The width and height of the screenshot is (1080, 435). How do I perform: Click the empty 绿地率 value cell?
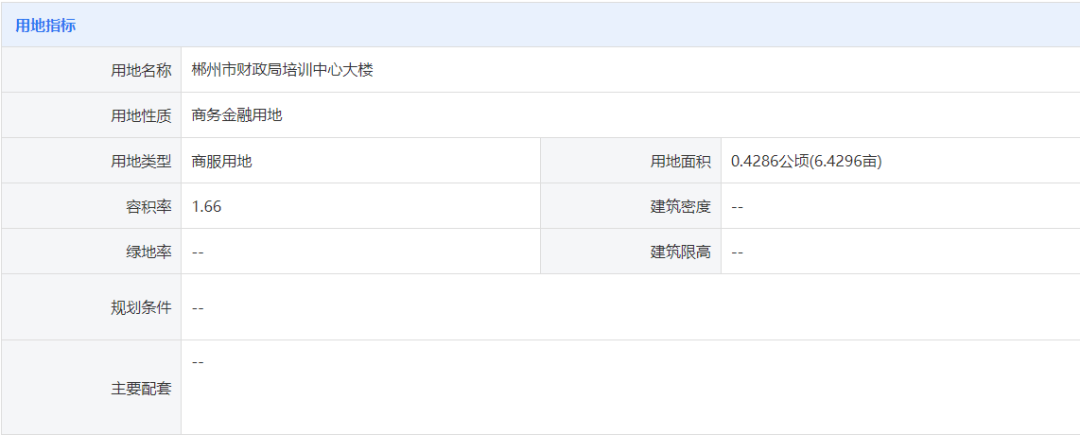(x=361, y=251)
